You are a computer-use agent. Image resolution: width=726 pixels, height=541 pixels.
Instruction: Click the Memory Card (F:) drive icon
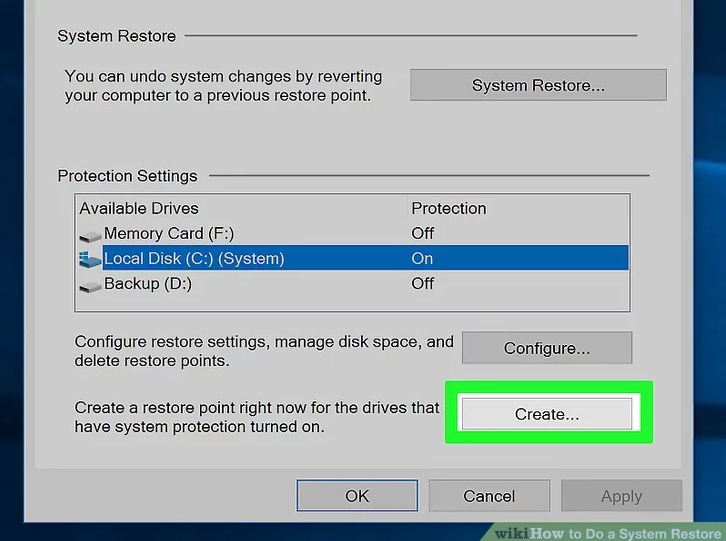coord(90,235)
